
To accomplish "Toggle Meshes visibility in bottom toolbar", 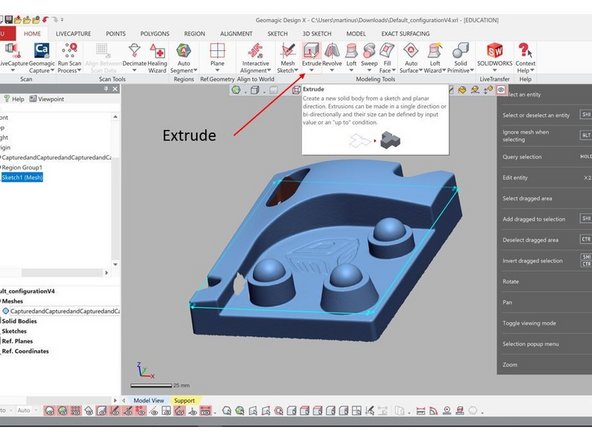I will pyautogui.click(x=50, y=411).
